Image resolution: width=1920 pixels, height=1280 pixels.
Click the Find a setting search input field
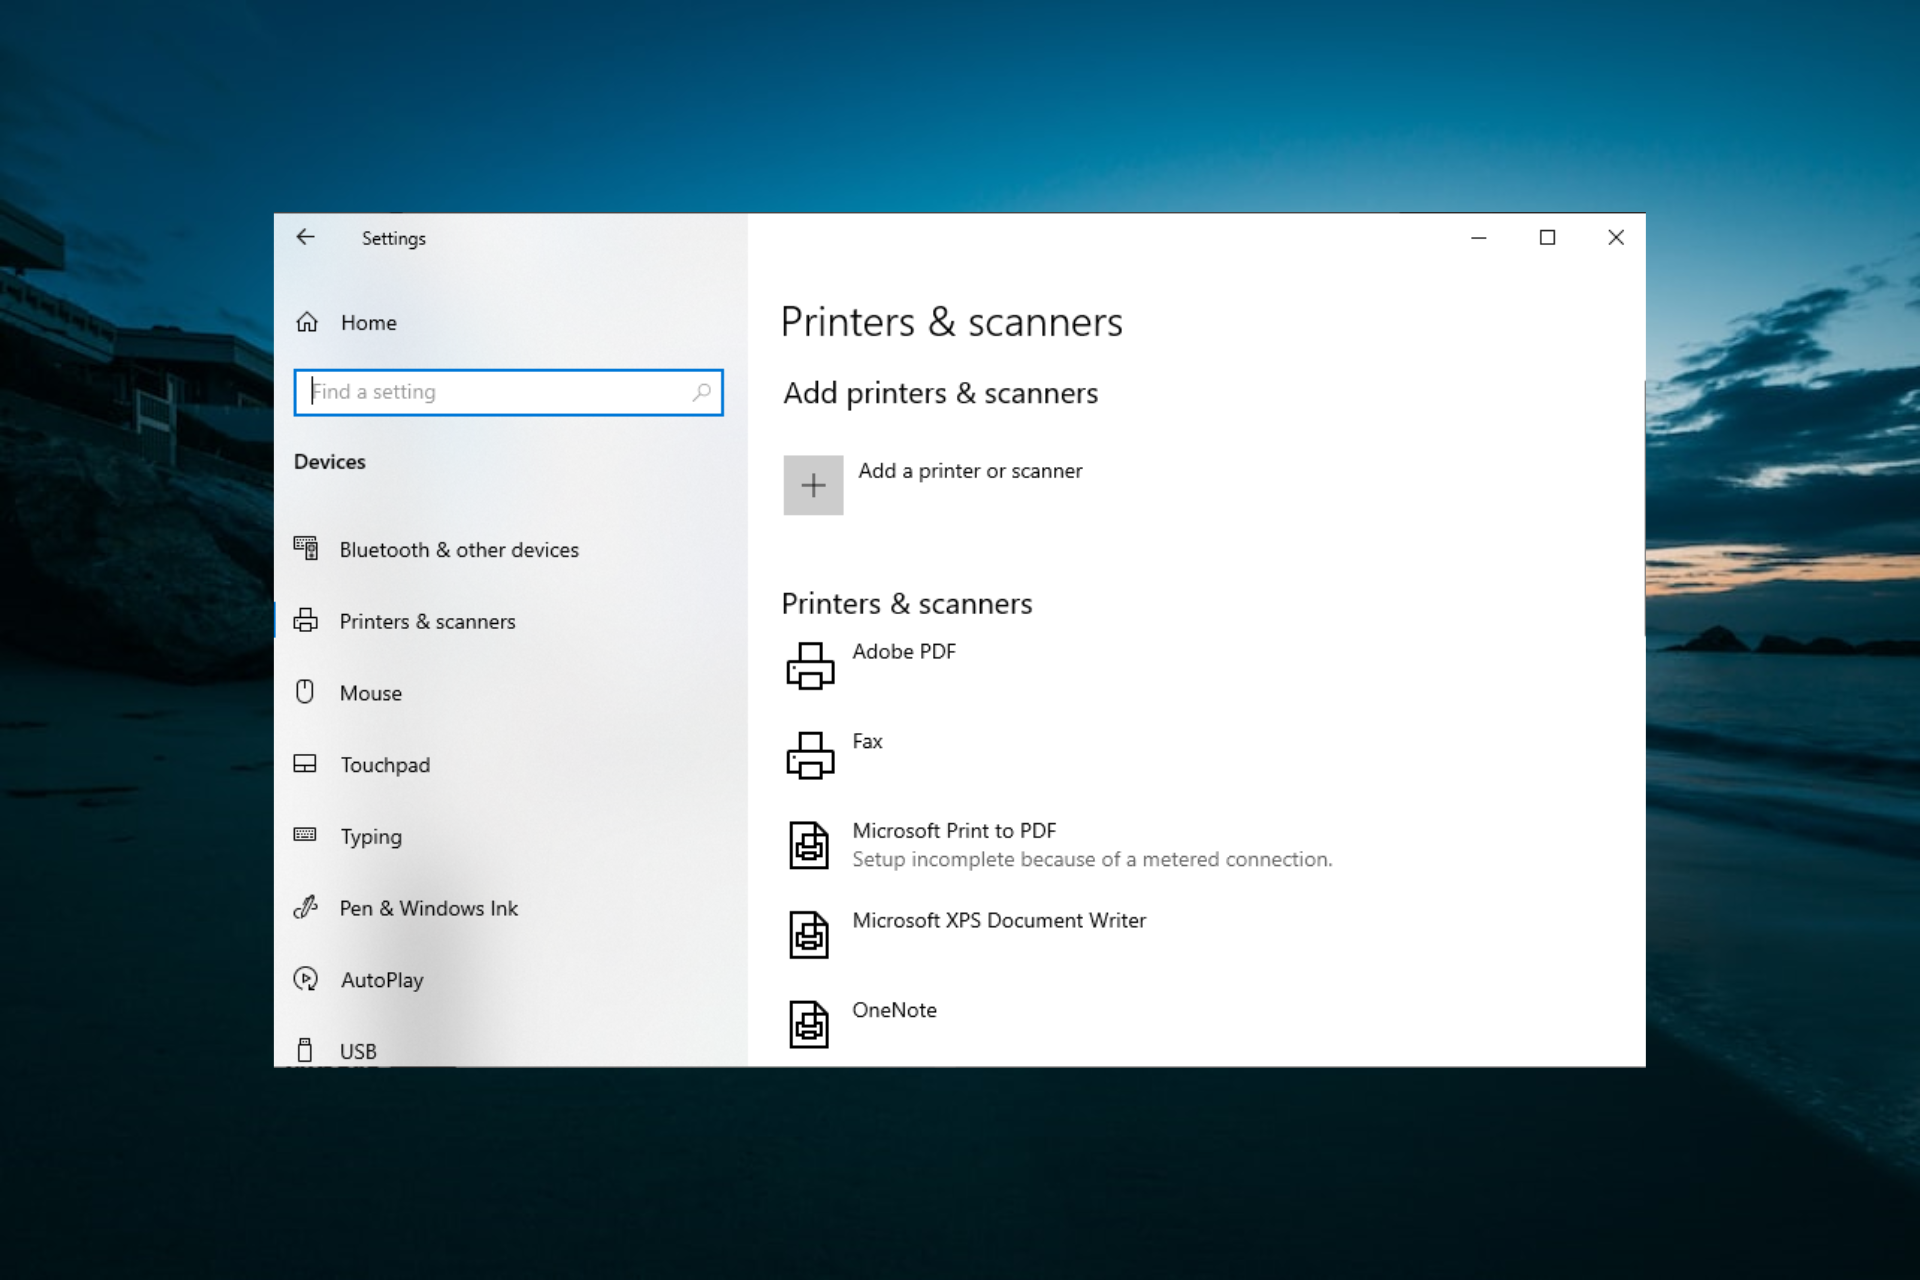(507, 390)
